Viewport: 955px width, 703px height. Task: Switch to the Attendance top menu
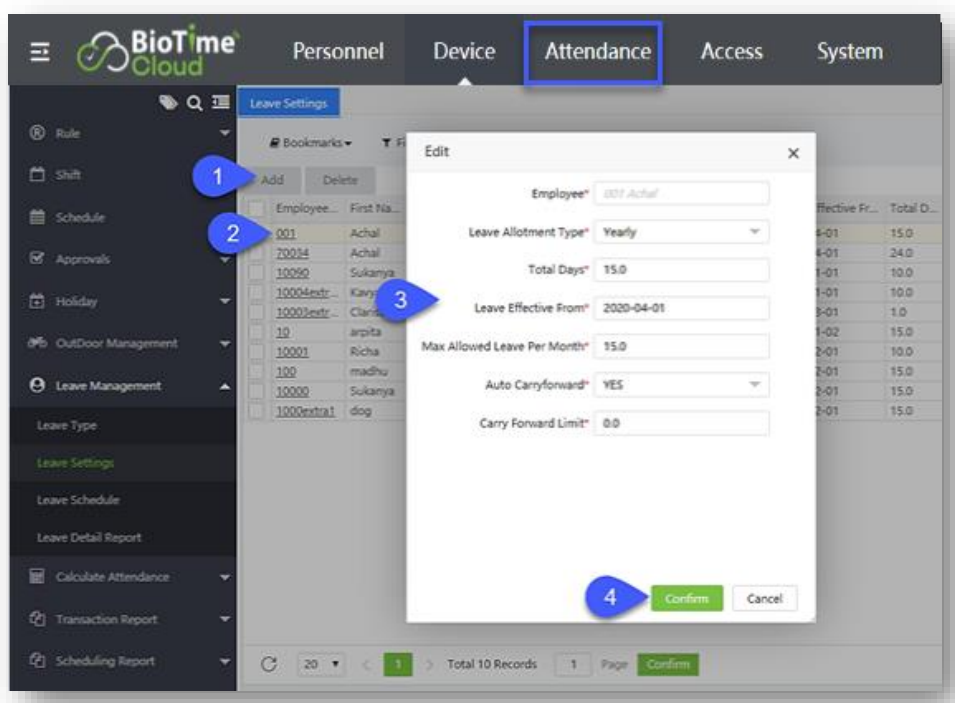pyautogui.click(x=597, y=51)
